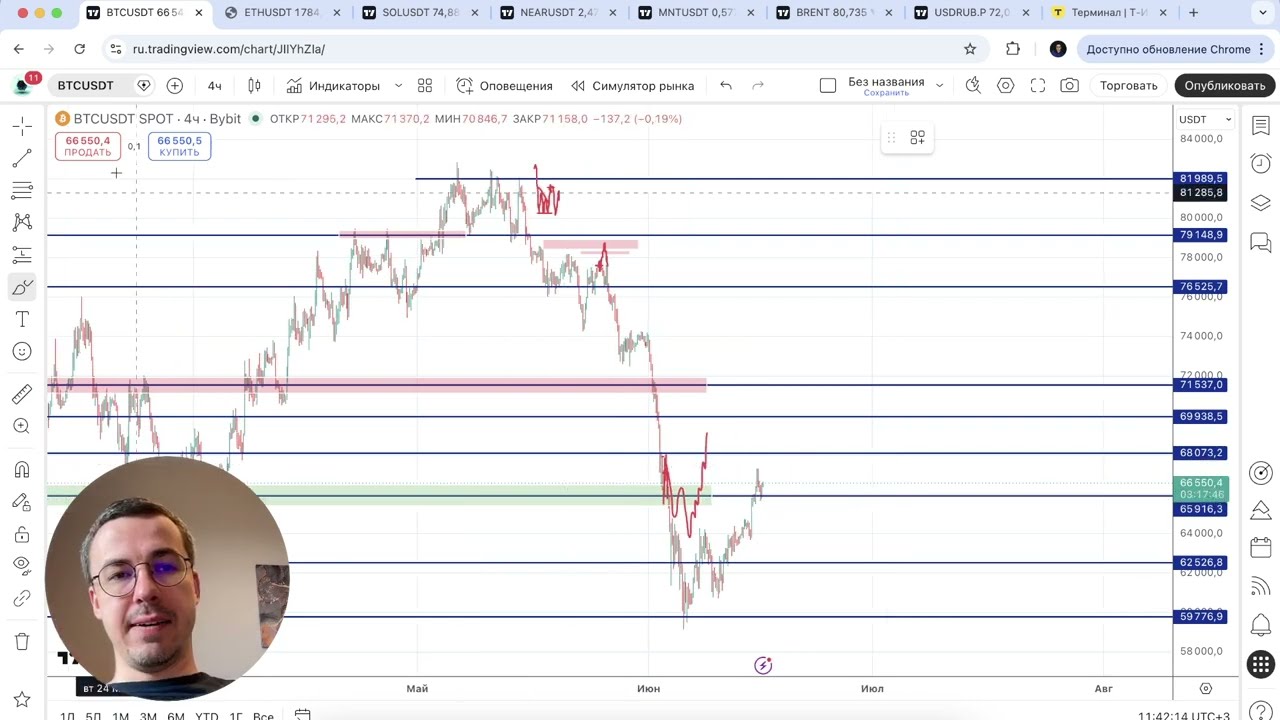
Task: Open the floating toolbar layout-plus icon
Action: coord(917,138)
